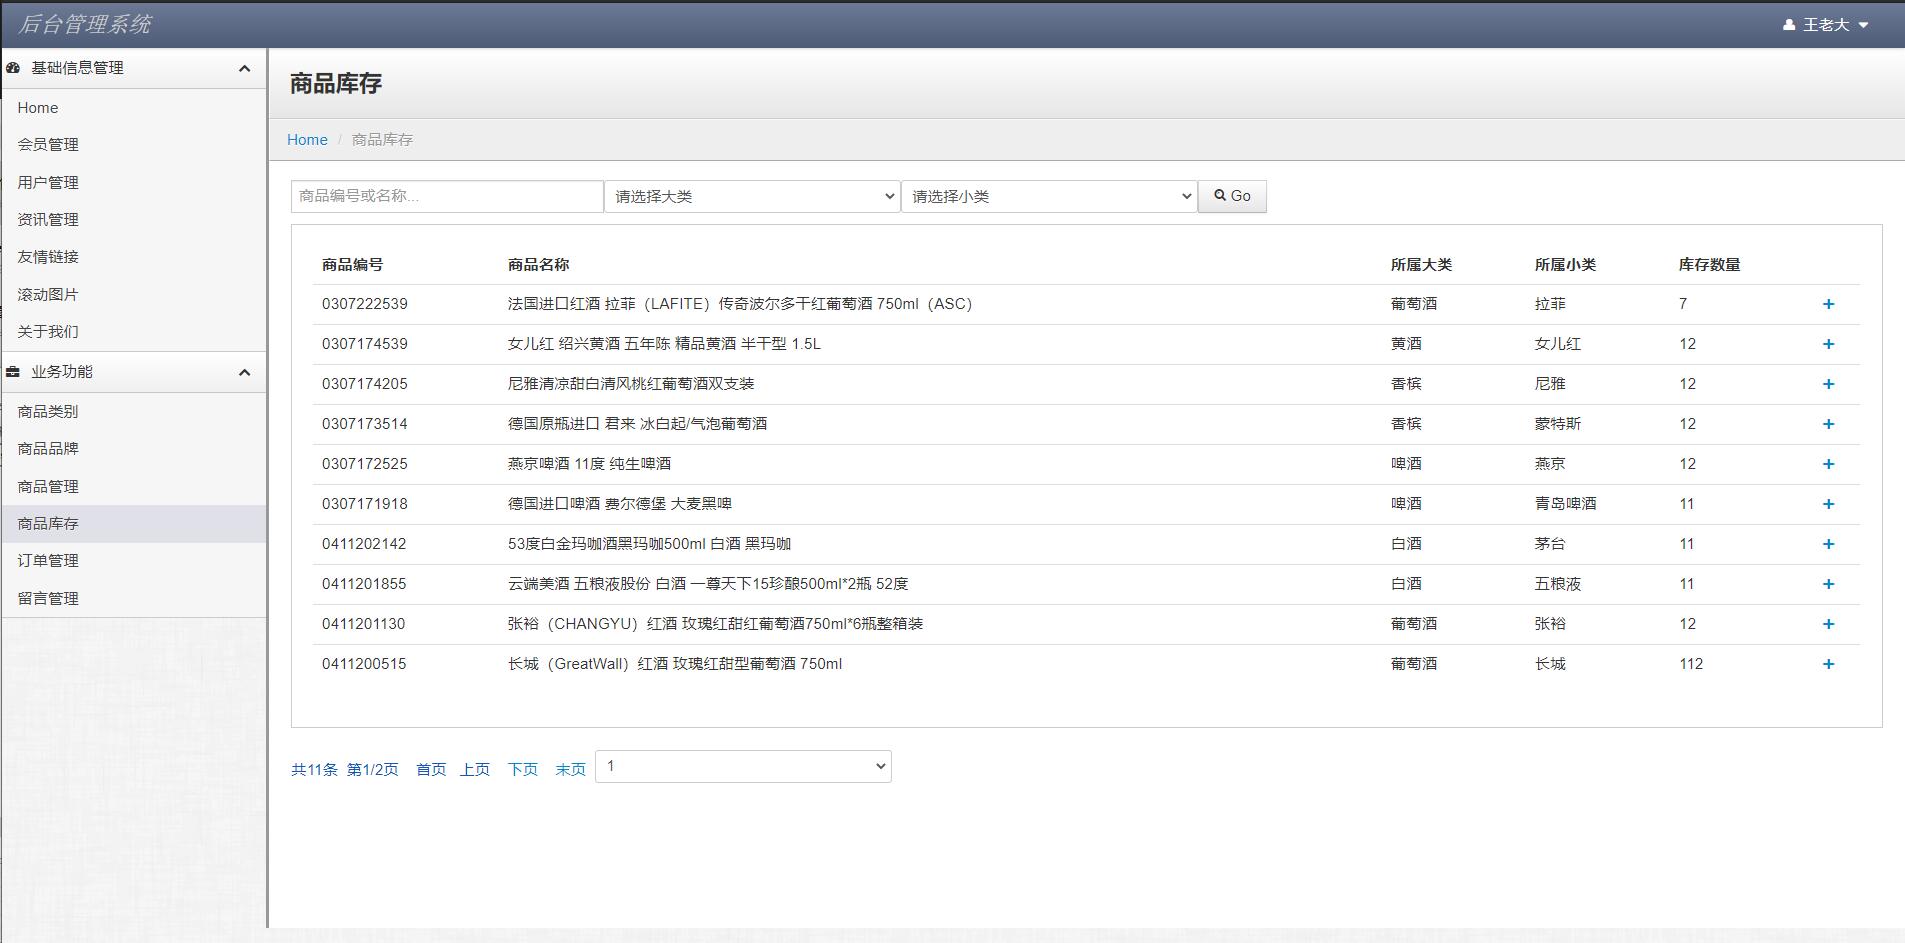The image size is (1905, 943).
Task: Go to the next page via 下页
Action: coord(522,769)
